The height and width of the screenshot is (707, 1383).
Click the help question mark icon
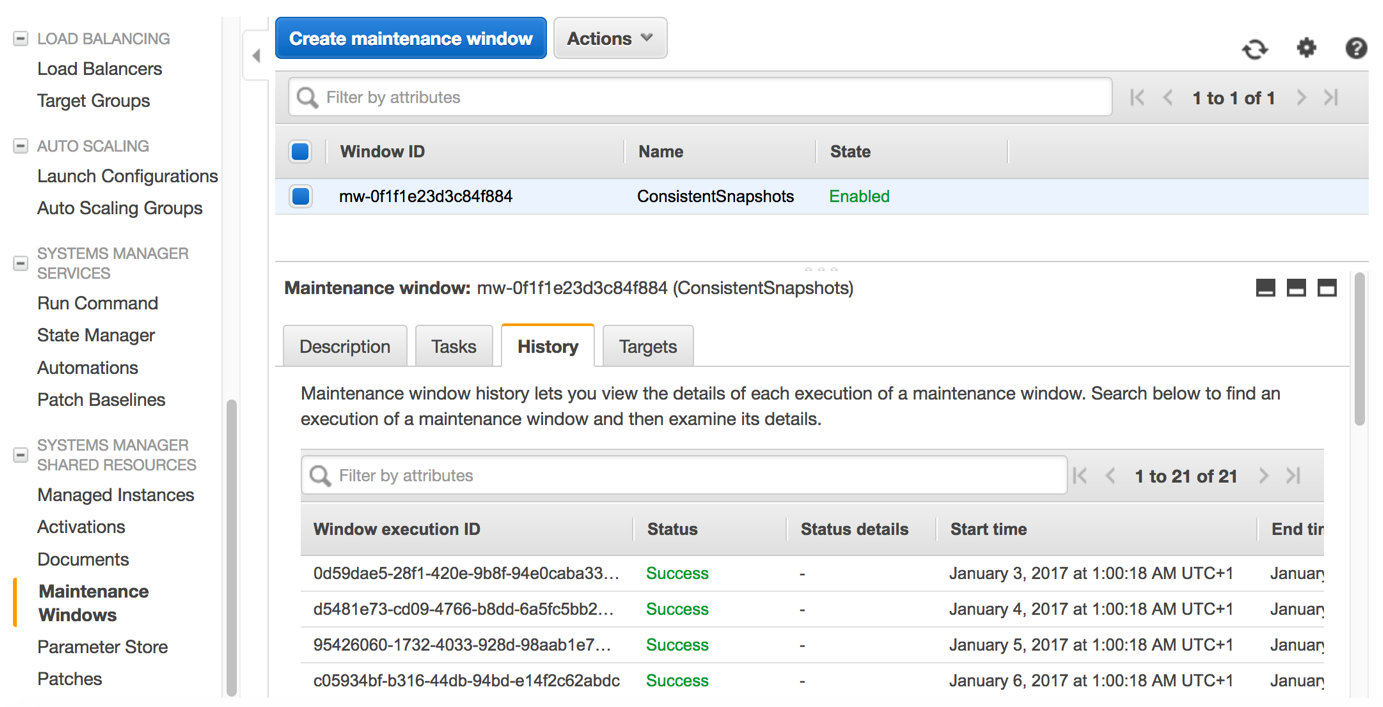pos(1355,48)
